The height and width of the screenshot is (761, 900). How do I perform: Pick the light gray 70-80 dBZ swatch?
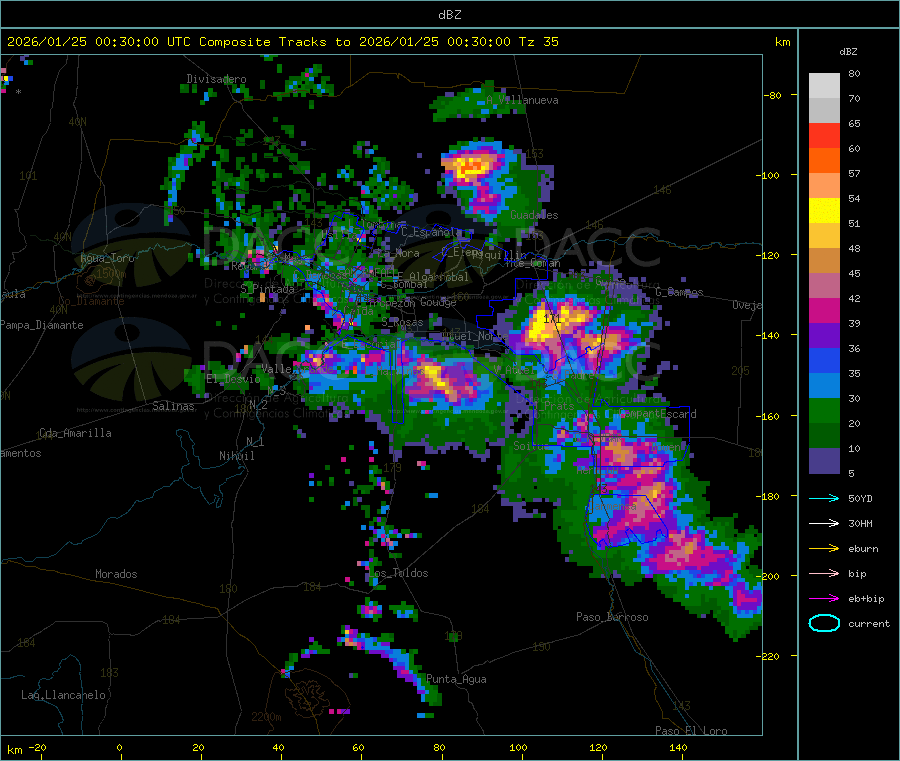point(824,86)
